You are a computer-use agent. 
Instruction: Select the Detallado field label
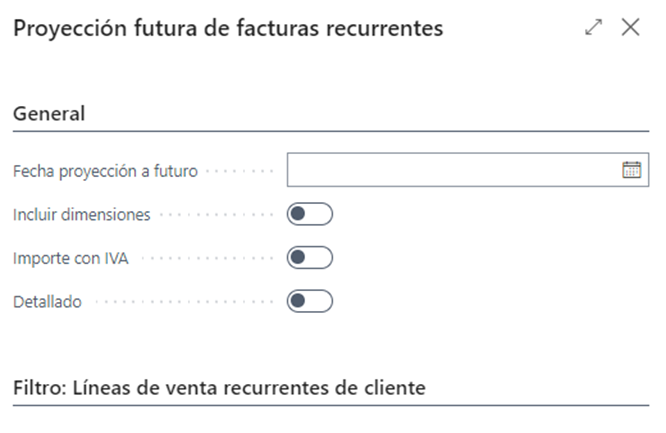click(x=47, y=302)
